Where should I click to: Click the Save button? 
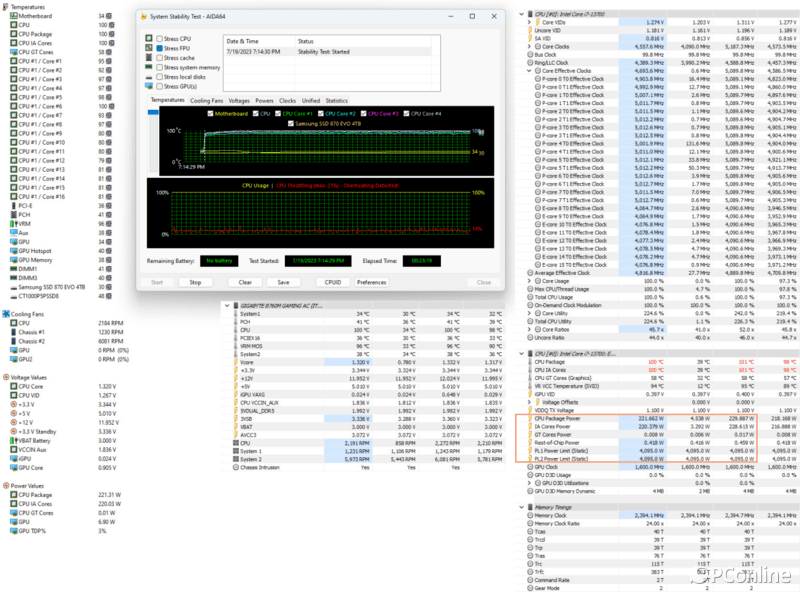pyautogui.click(x=283, y=282)
